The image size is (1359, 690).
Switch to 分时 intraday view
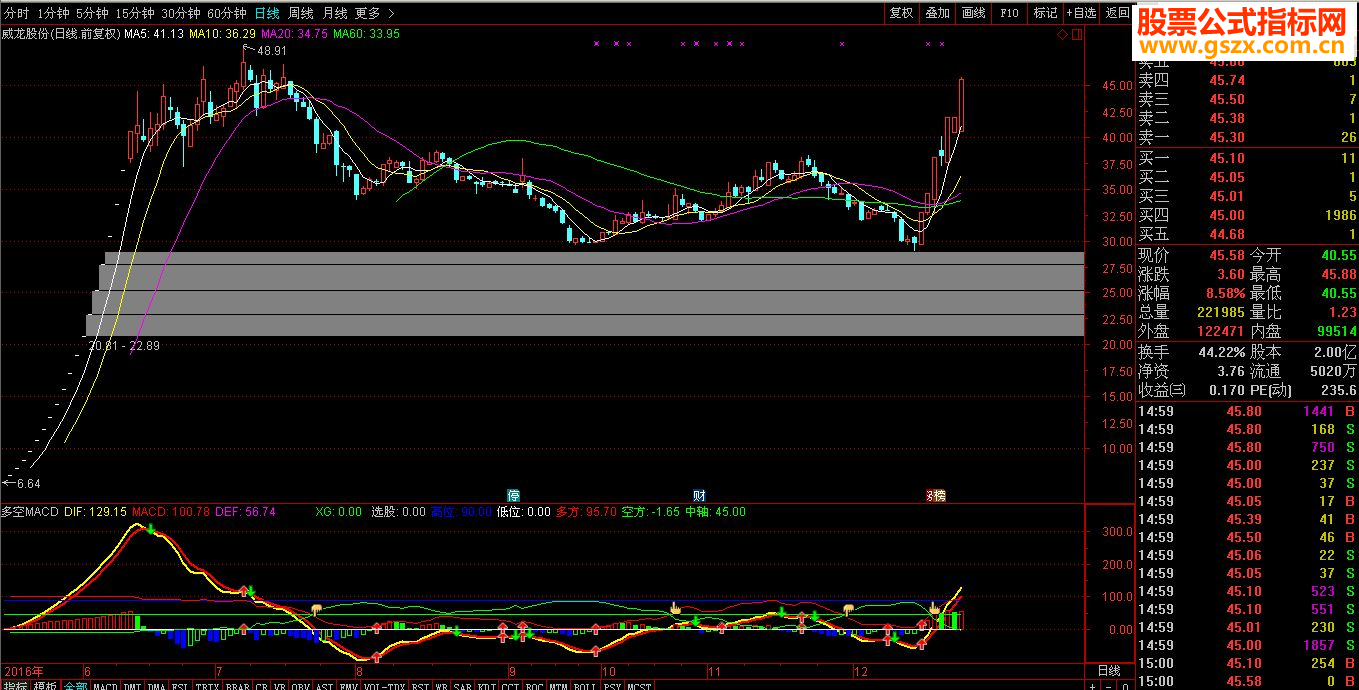click(x=16, y=14)
